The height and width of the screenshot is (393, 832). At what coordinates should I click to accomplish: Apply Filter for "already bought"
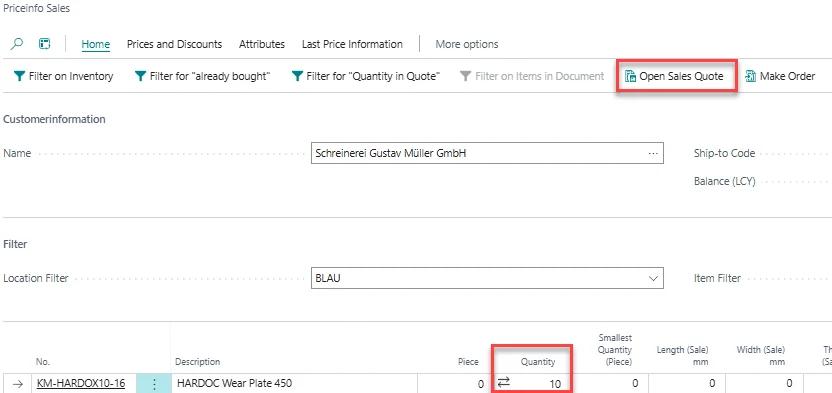click(x=202, y=76)
